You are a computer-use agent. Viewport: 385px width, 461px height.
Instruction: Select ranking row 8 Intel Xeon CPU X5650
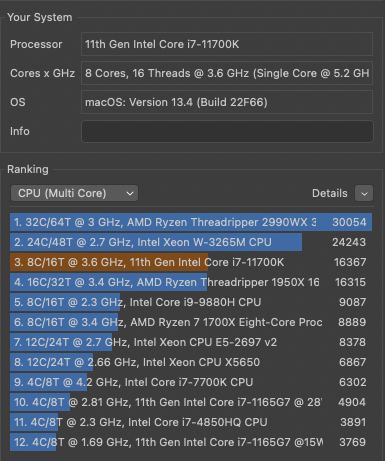[191, 362]
